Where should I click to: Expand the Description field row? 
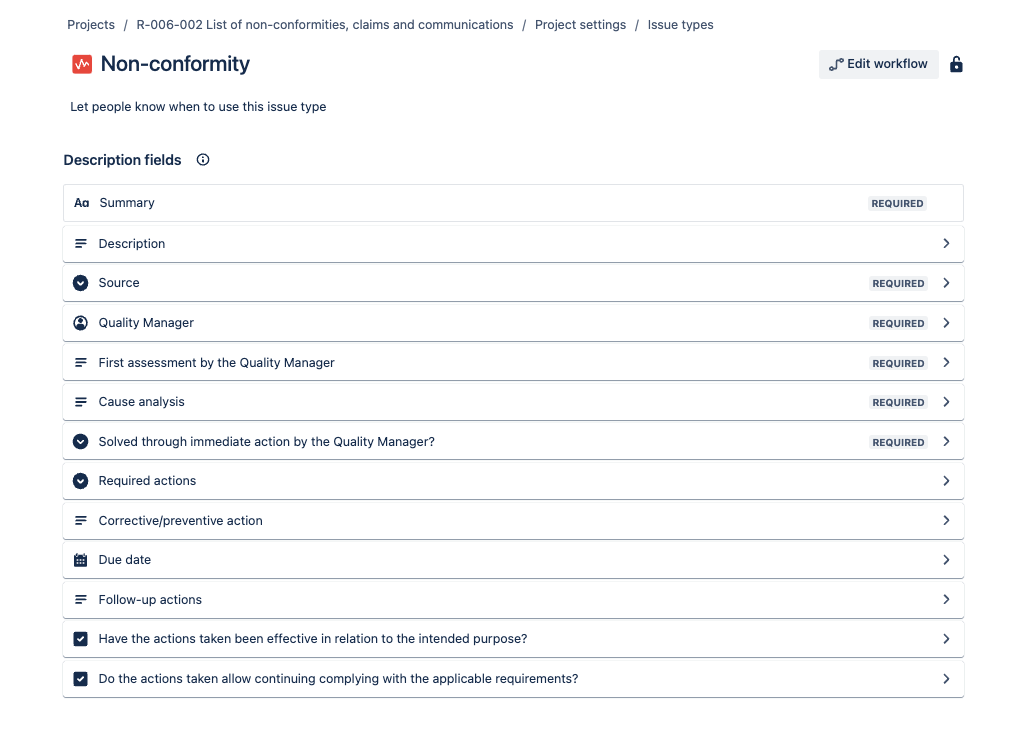point(946,244)
